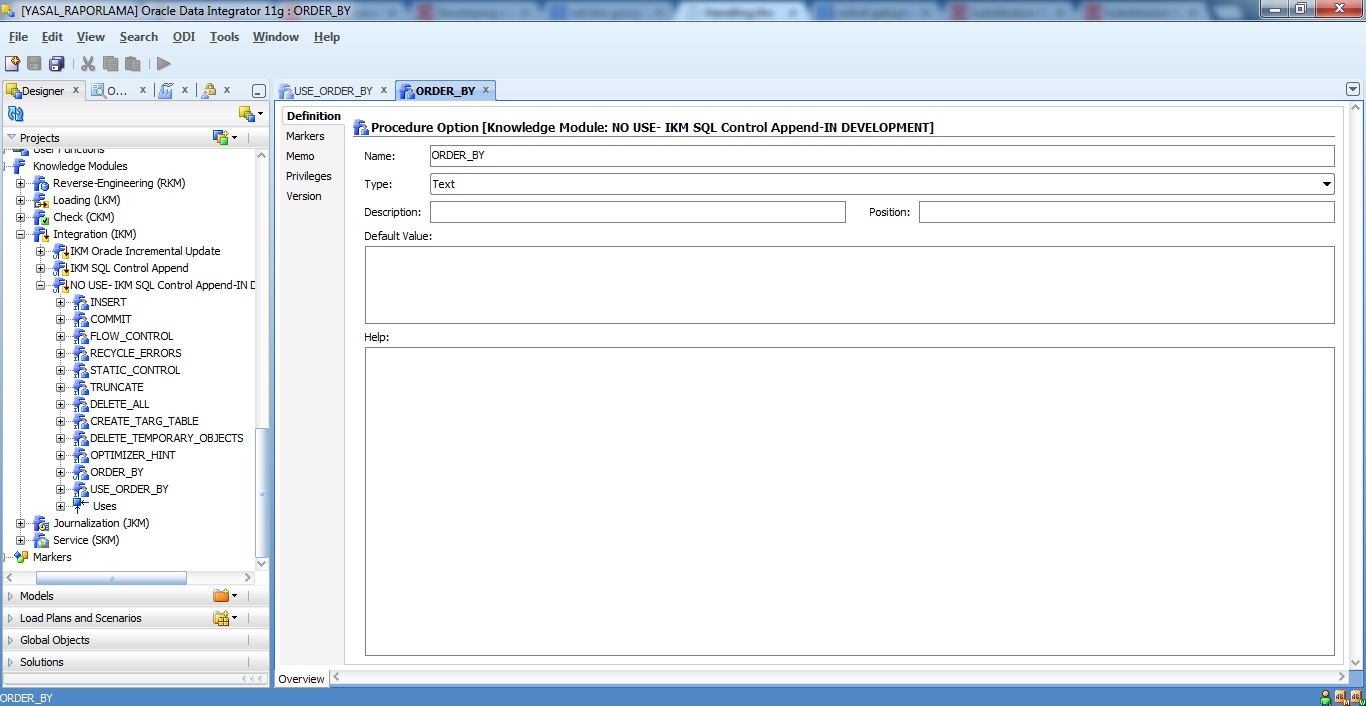Select the Cut toolbar icon
The width and height of the screenshot is (1366, 706).
point(86,62)
